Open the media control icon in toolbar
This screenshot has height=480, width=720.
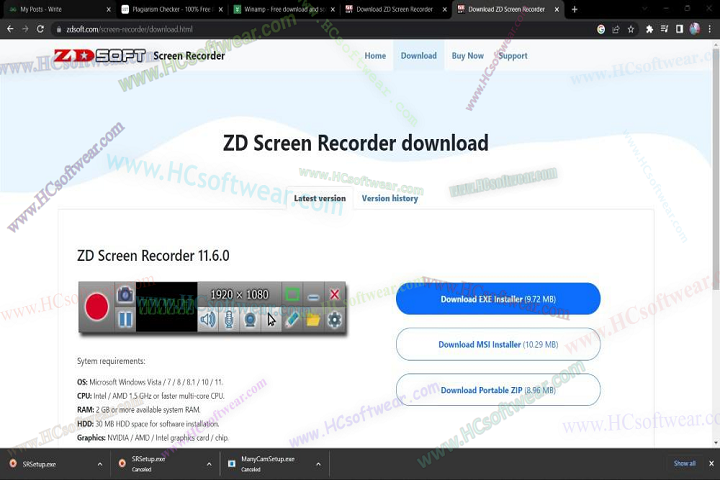(664, 29)
